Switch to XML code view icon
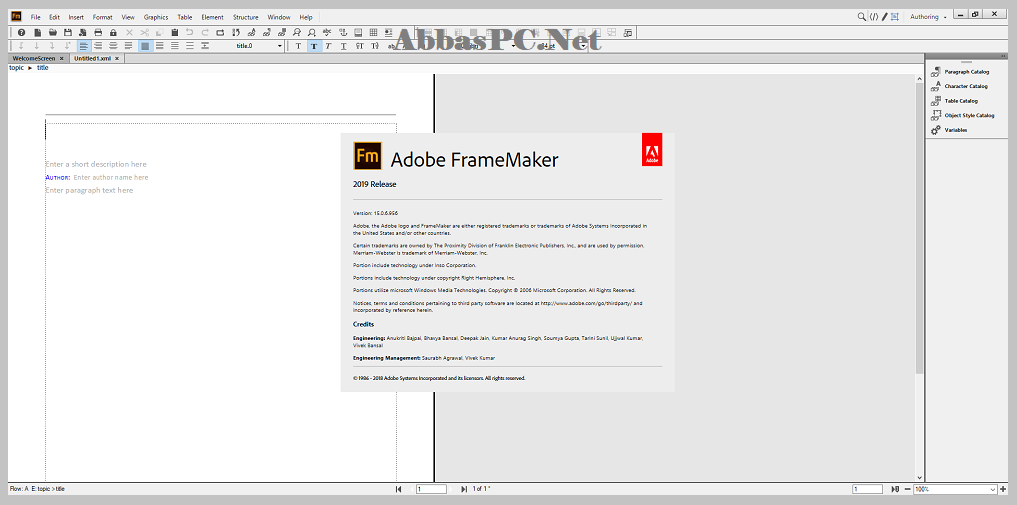1017x505 pixels. (874, 17)
